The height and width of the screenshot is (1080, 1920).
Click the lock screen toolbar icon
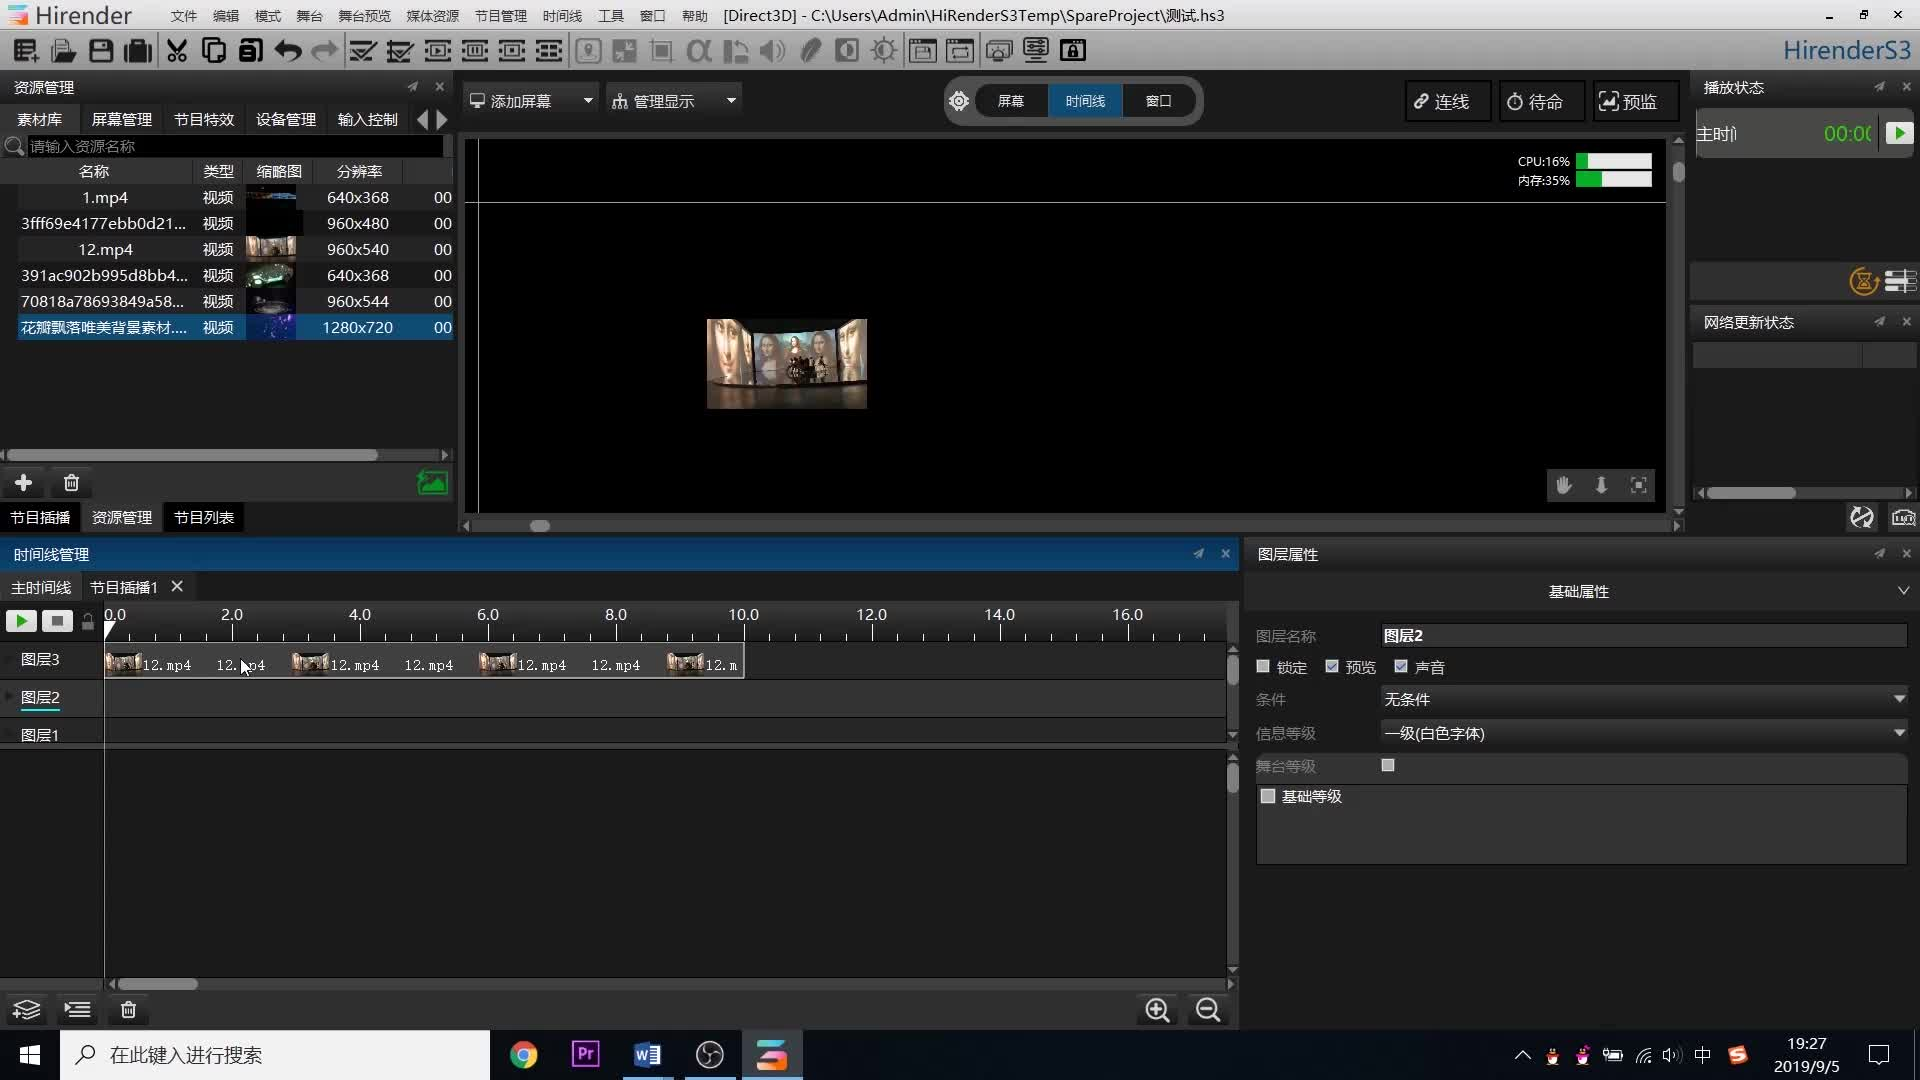tap(1073, 50)
